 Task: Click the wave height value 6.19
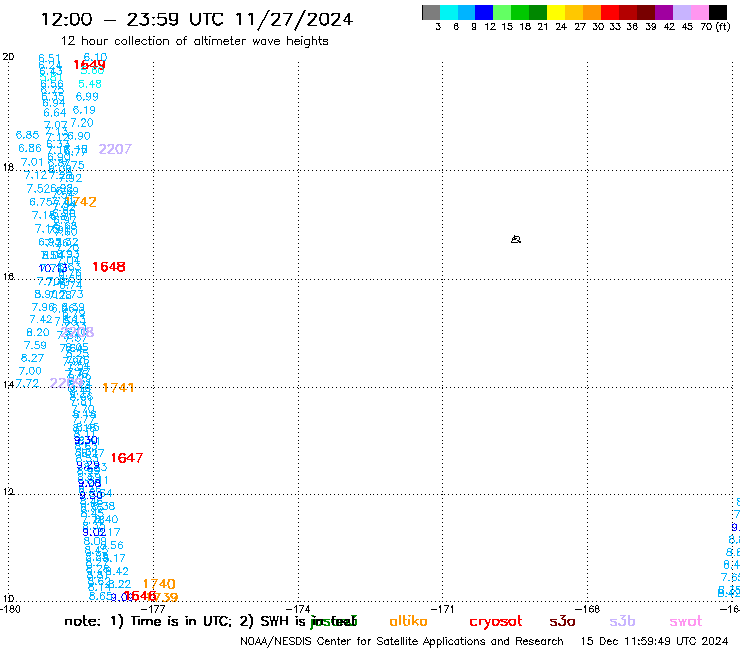84,110
